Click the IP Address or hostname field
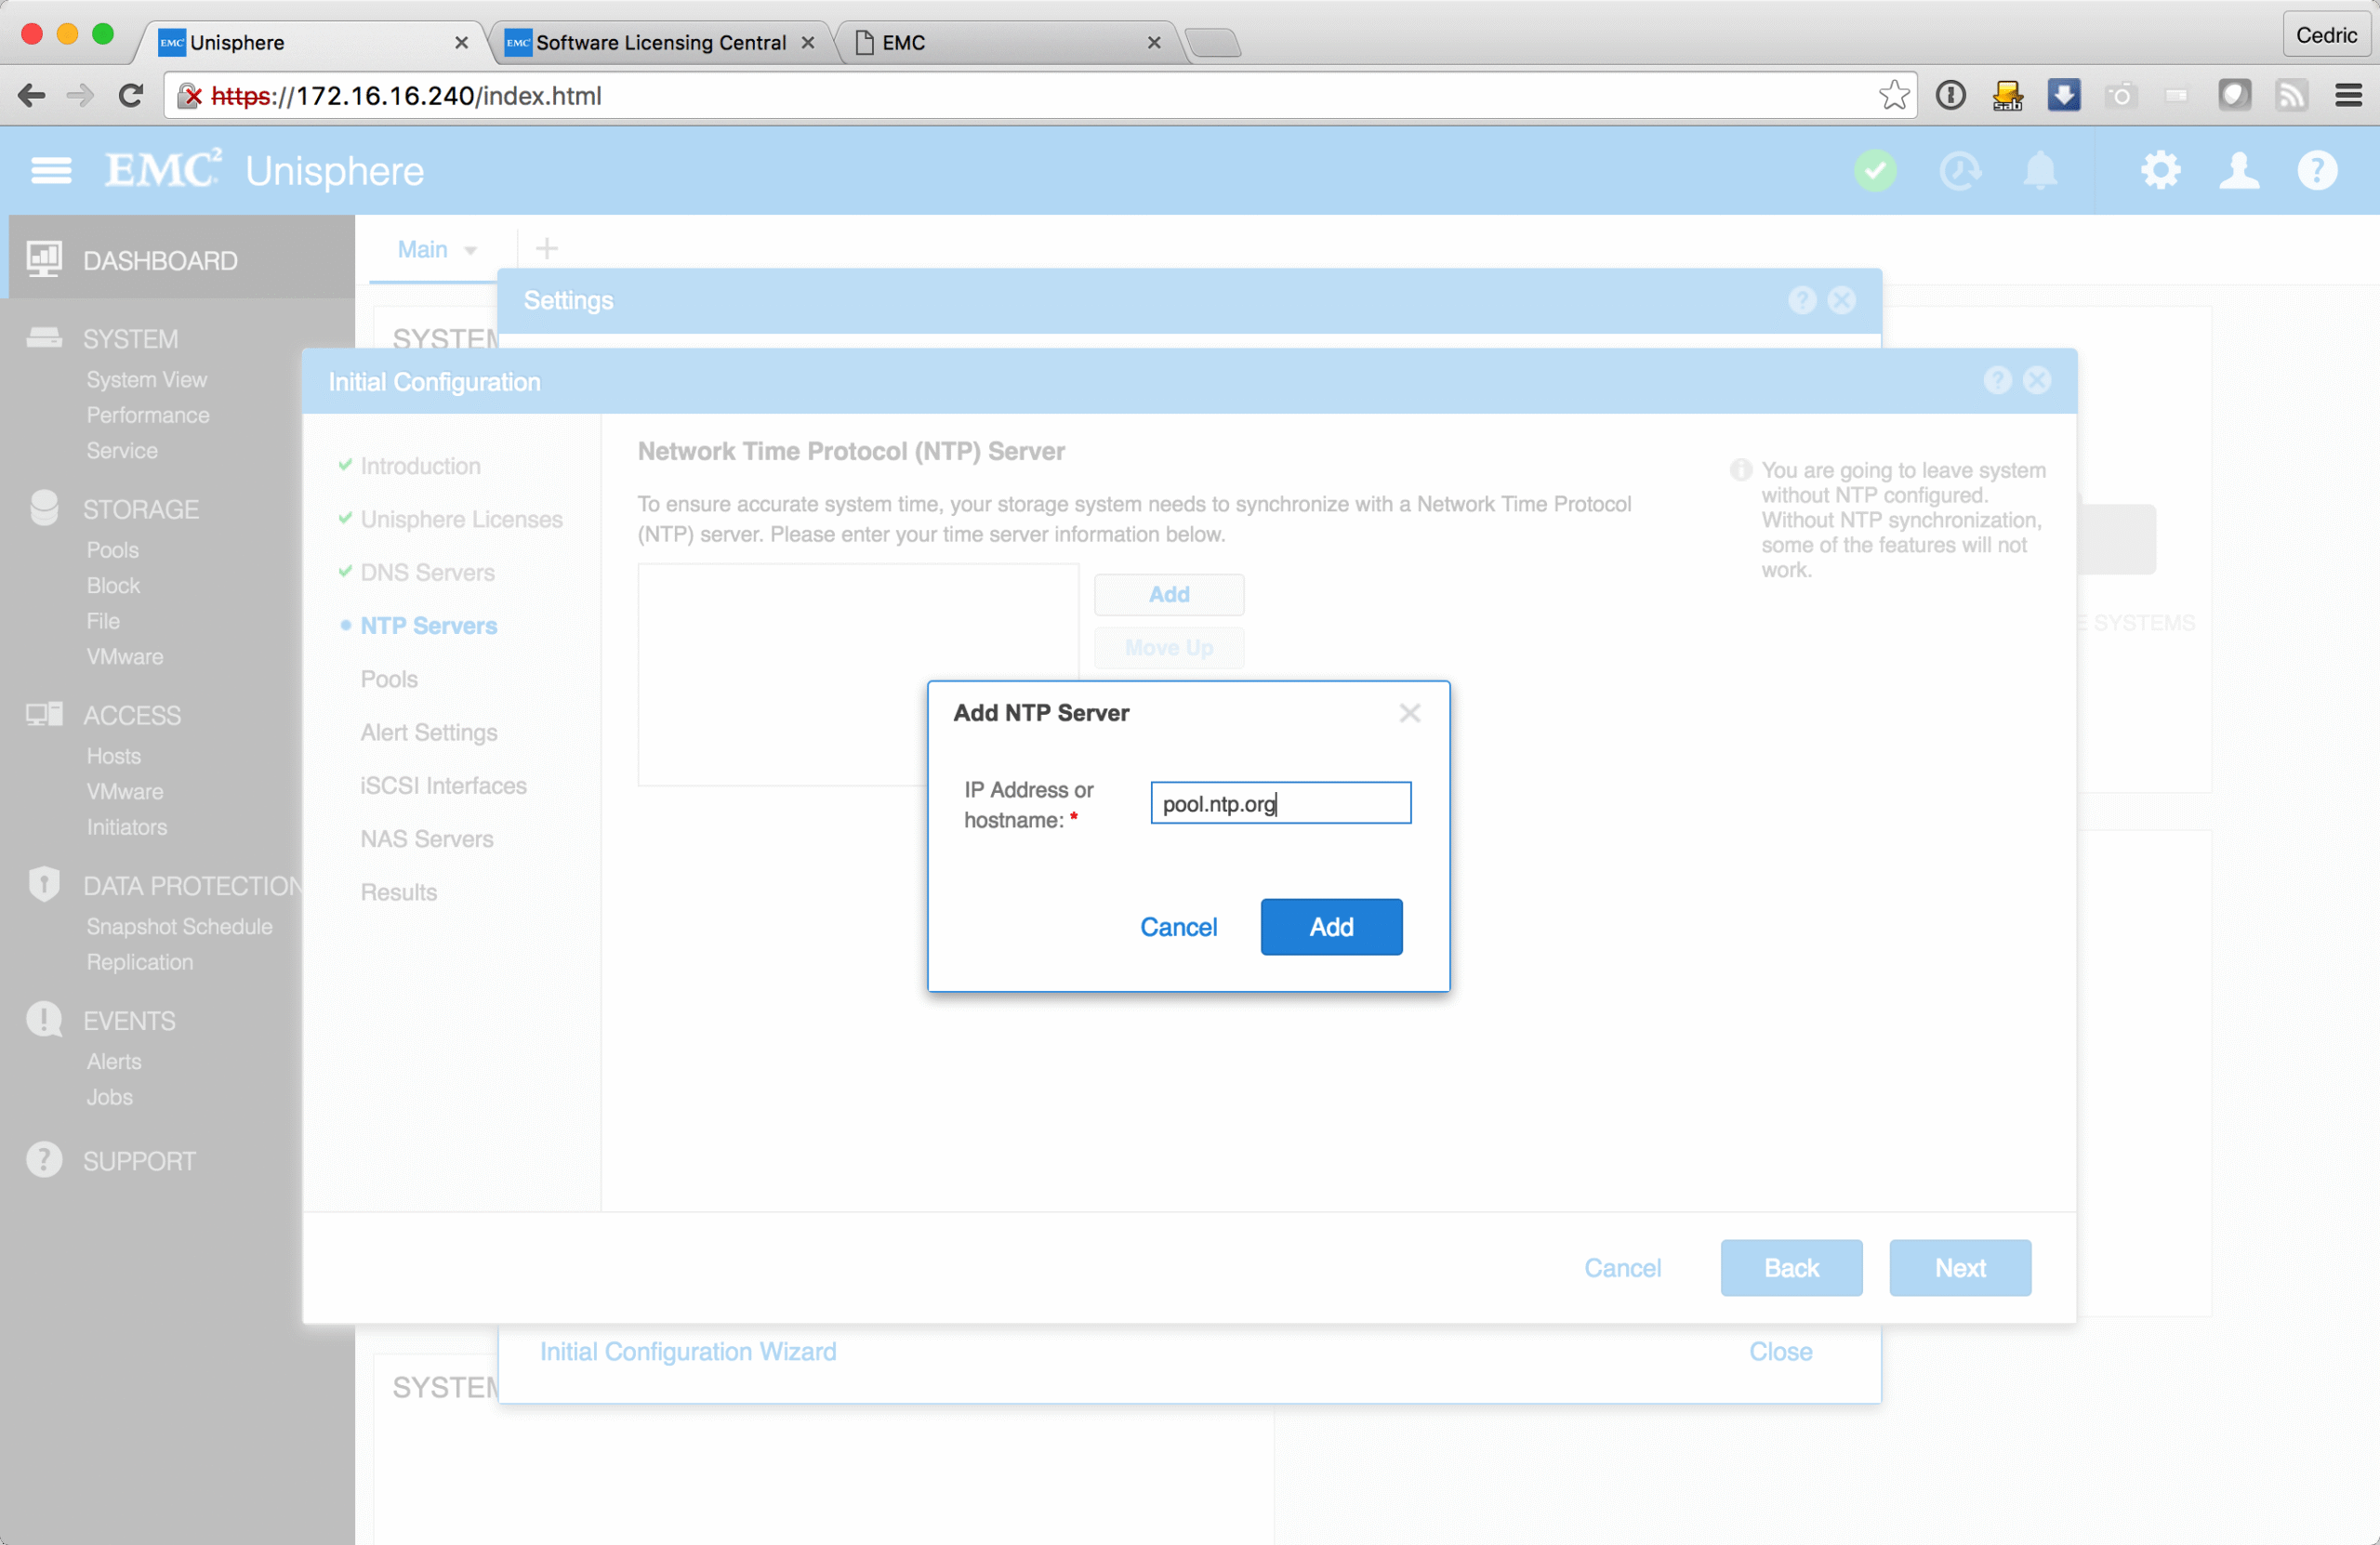The width and height of the screenshot is (2380, 1545). pyautogui.click(x=1280, y=803)
